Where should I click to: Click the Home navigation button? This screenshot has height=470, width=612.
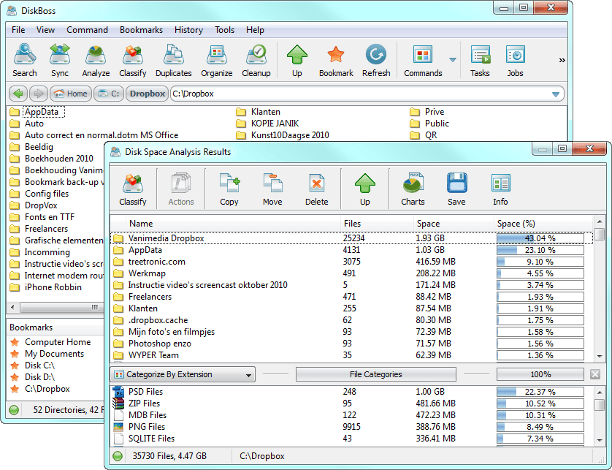(x=71, y=94)
